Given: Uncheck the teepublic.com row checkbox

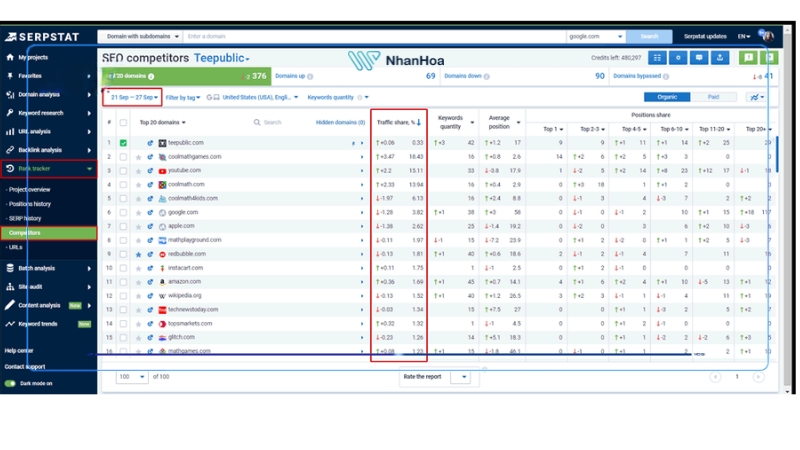Looking at the screenshot, I should (x=123, y=143).
